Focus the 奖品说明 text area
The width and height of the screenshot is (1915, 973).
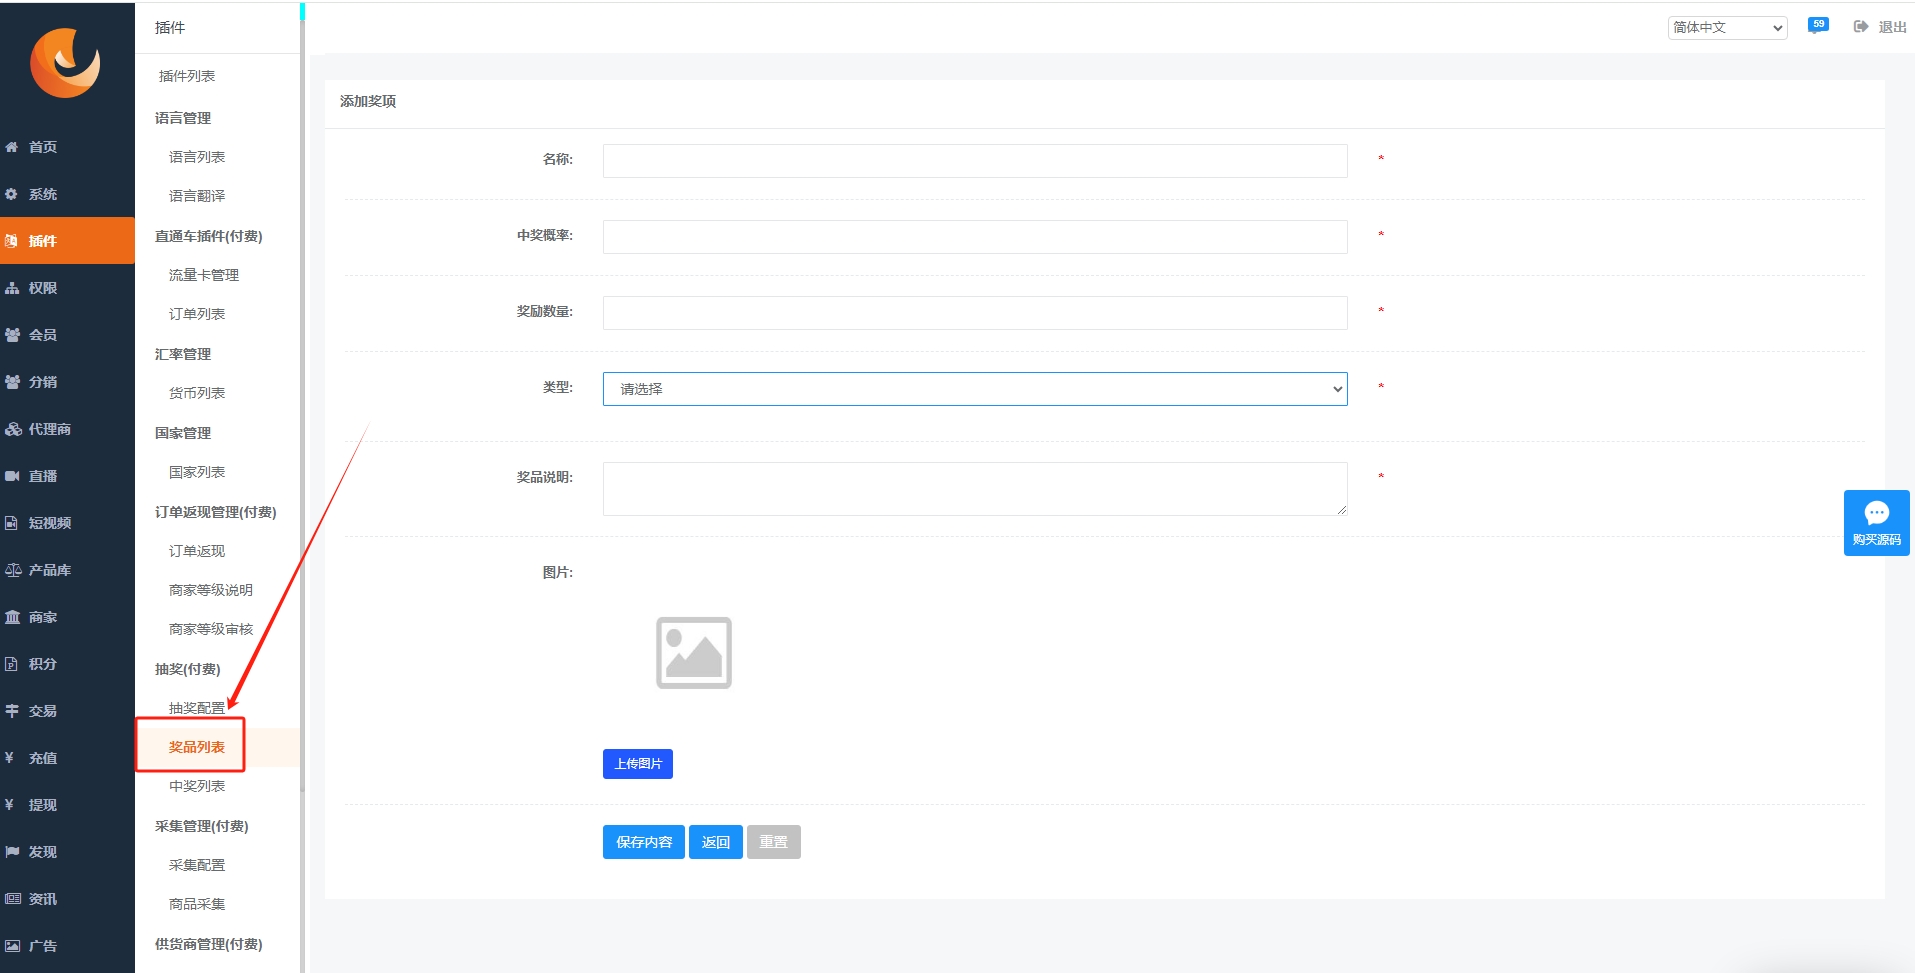[x=975, y=489]
